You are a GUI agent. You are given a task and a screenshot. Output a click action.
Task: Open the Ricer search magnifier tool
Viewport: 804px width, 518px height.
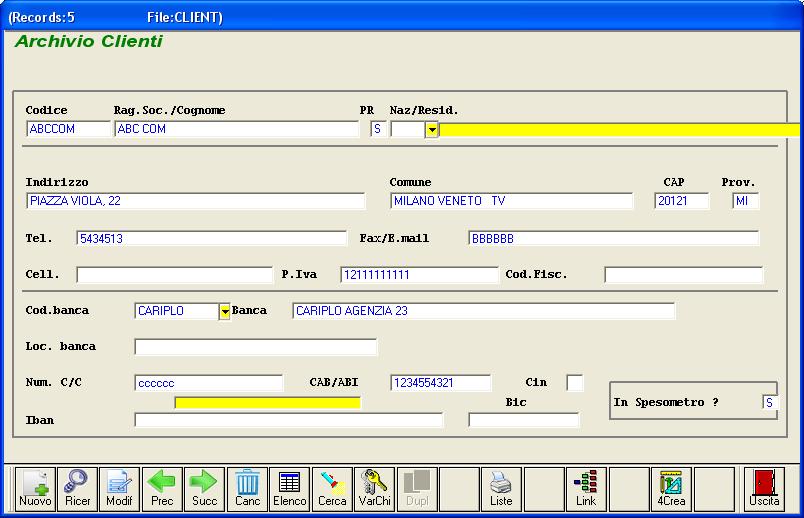(77, 489)
